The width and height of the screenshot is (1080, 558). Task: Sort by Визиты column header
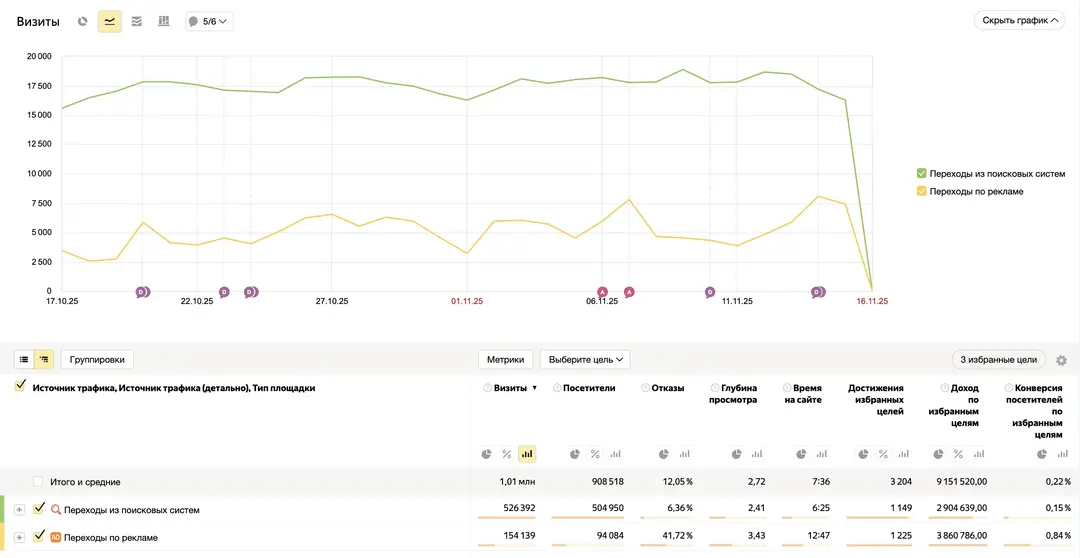pos(510,388)
